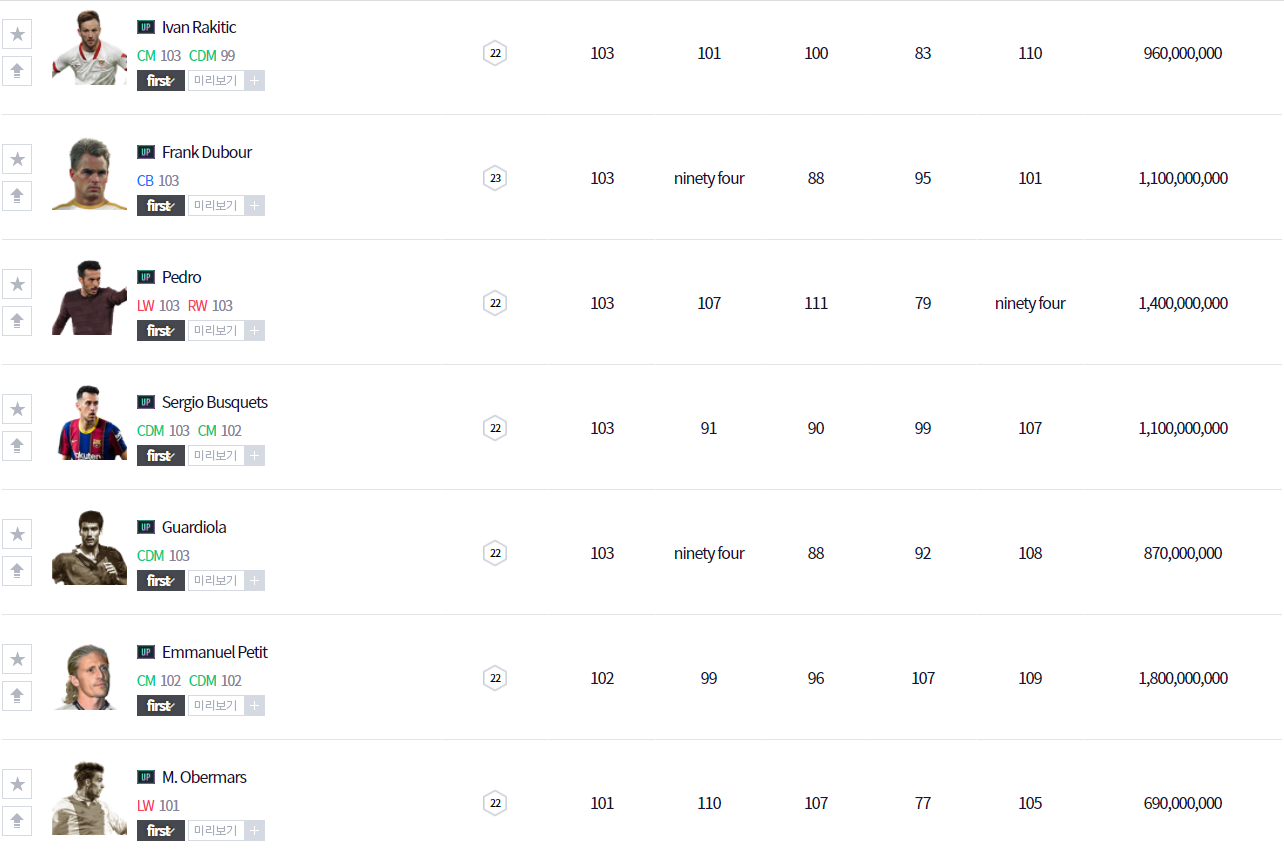Click the 1,400,000,000 price in Pedro's row
This screenshot has height=864, width=1284.
tap(1183, 303)
